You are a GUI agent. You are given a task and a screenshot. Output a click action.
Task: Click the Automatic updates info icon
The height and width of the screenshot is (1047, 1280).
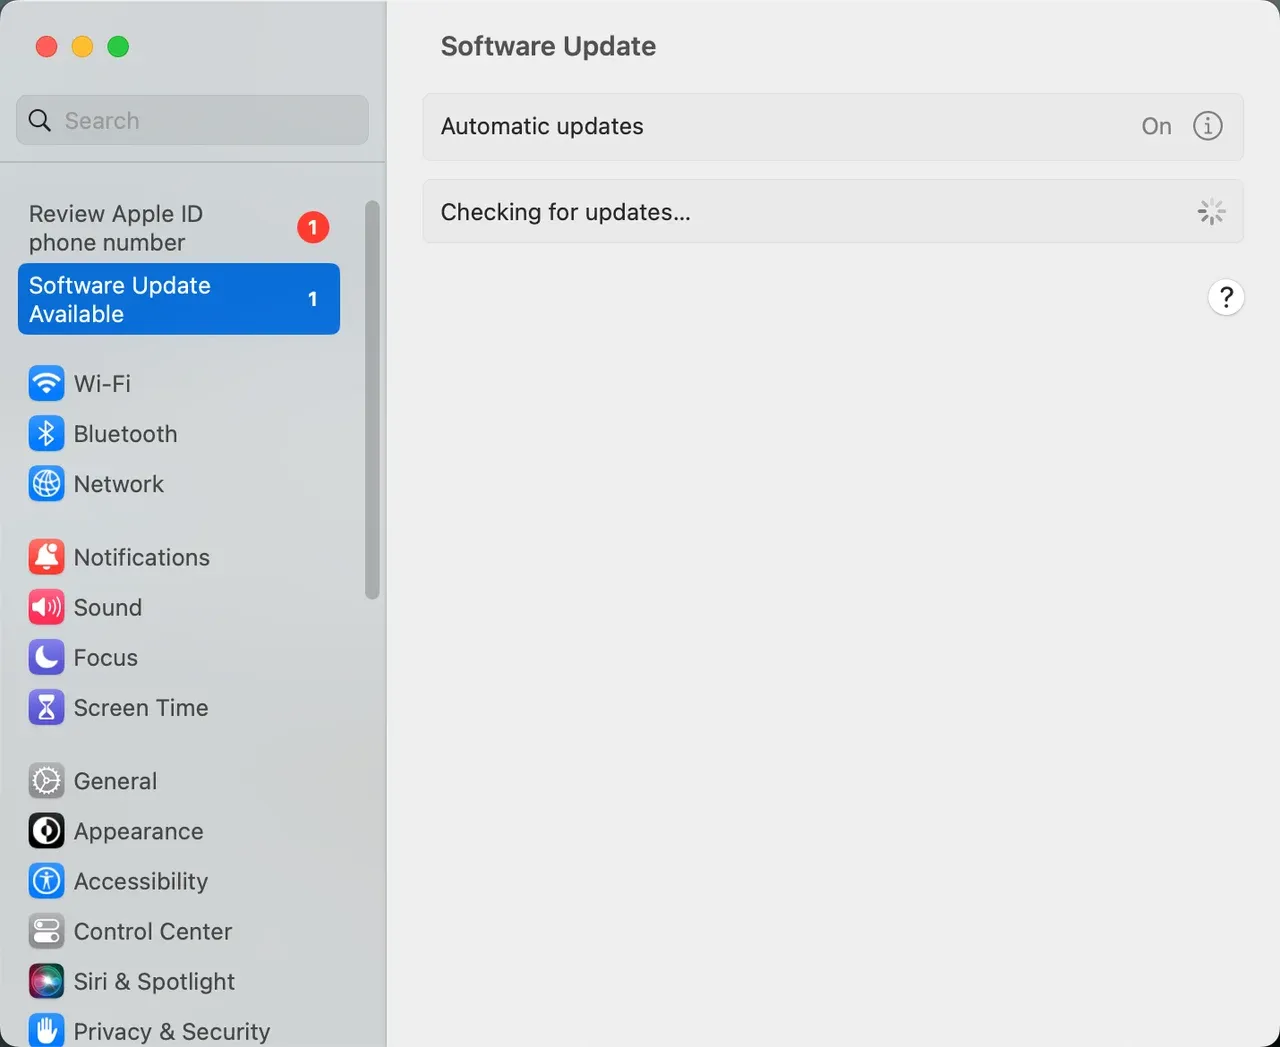1208,126
